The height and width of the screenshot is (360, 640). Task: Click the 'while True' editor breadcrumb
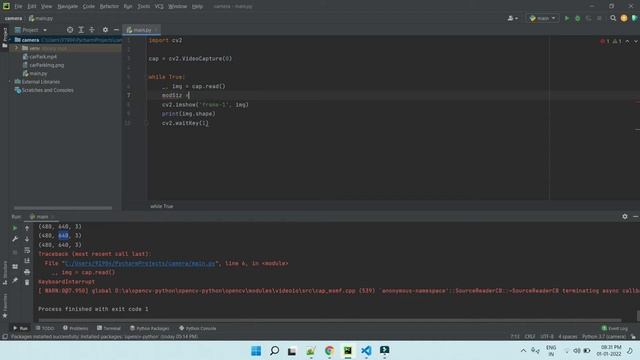click(x=162, y=206)
